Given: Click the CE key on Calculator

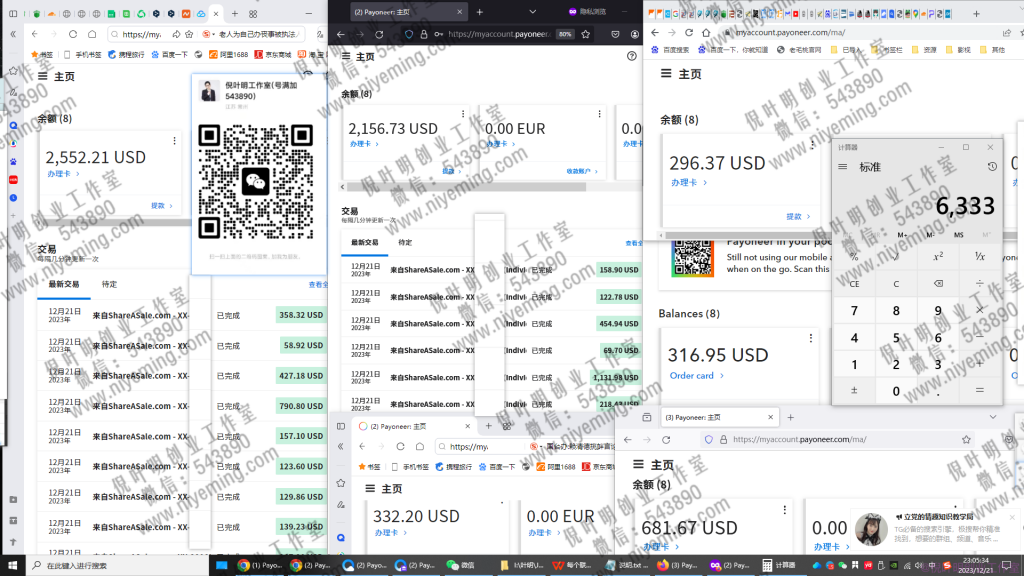Looking at the screenshot, I should 854,283.
